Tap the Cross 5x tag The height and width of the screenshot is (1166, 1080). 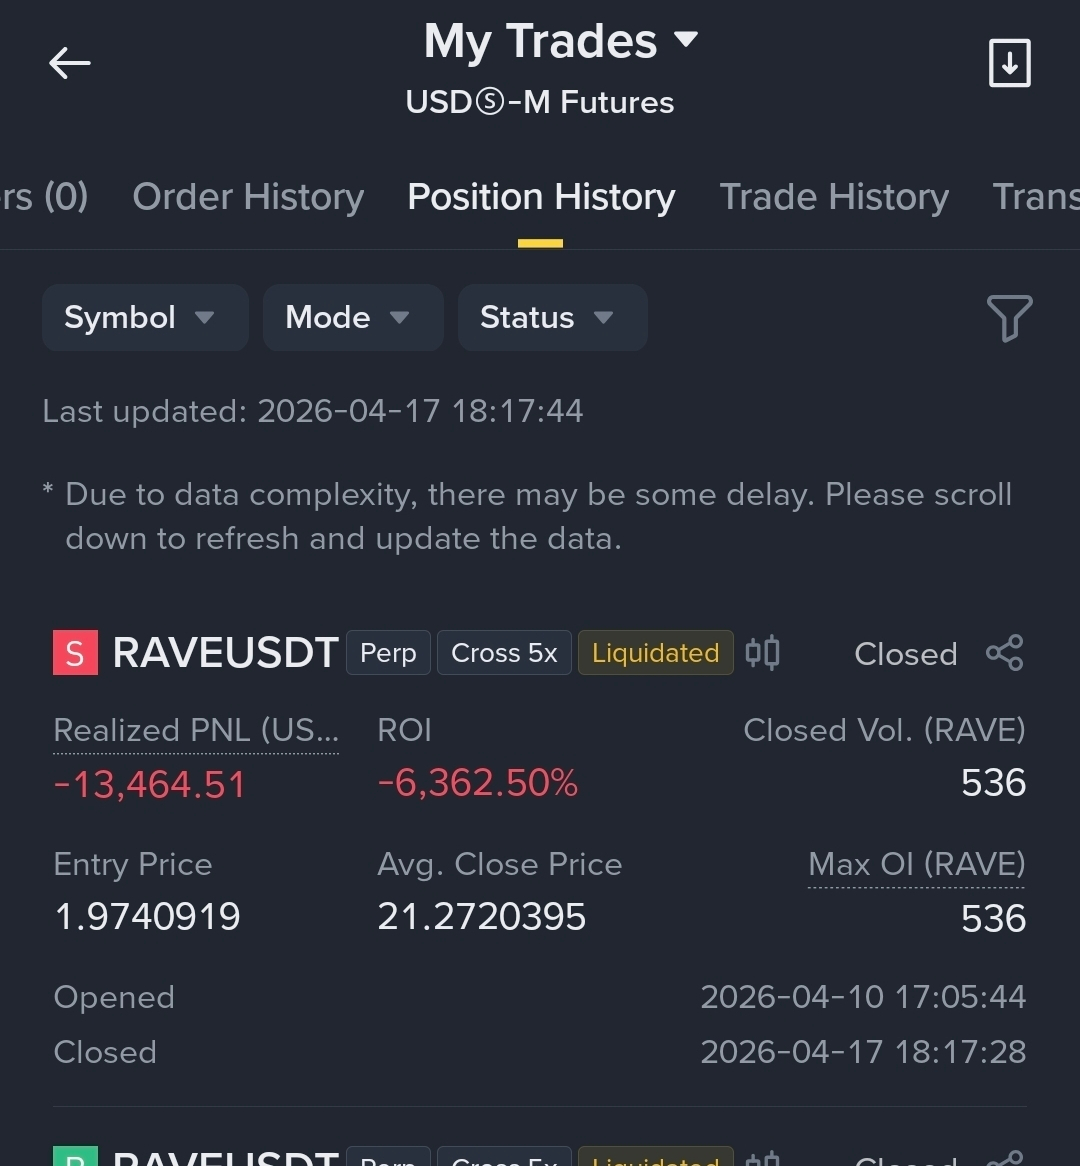[x=504, y=653]
